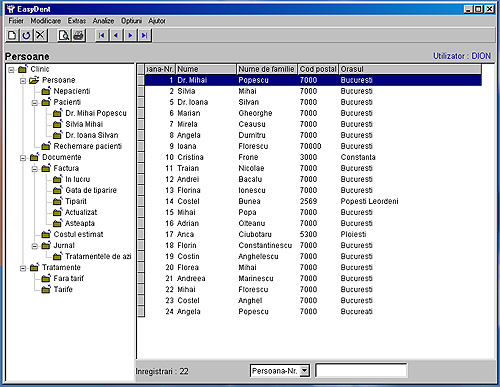Open Gata de tiparire tree item

[91, 190]
